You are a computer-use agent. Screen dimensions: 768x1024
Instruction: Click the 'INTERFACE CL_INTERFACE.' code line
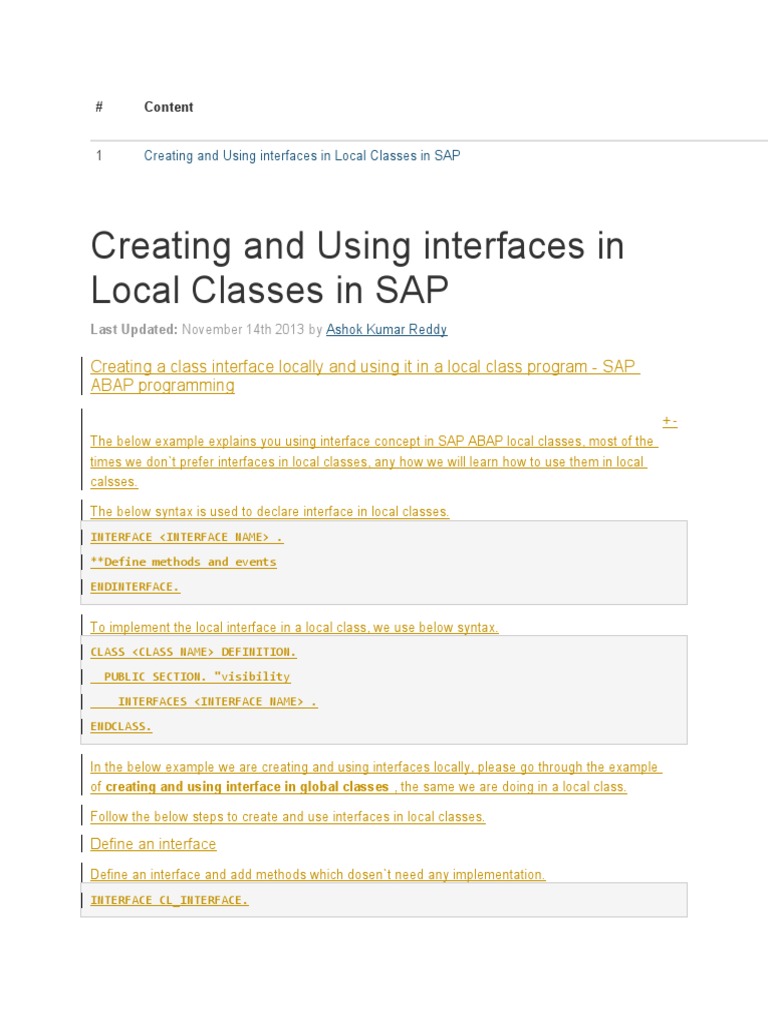click(x=169, y=900)
